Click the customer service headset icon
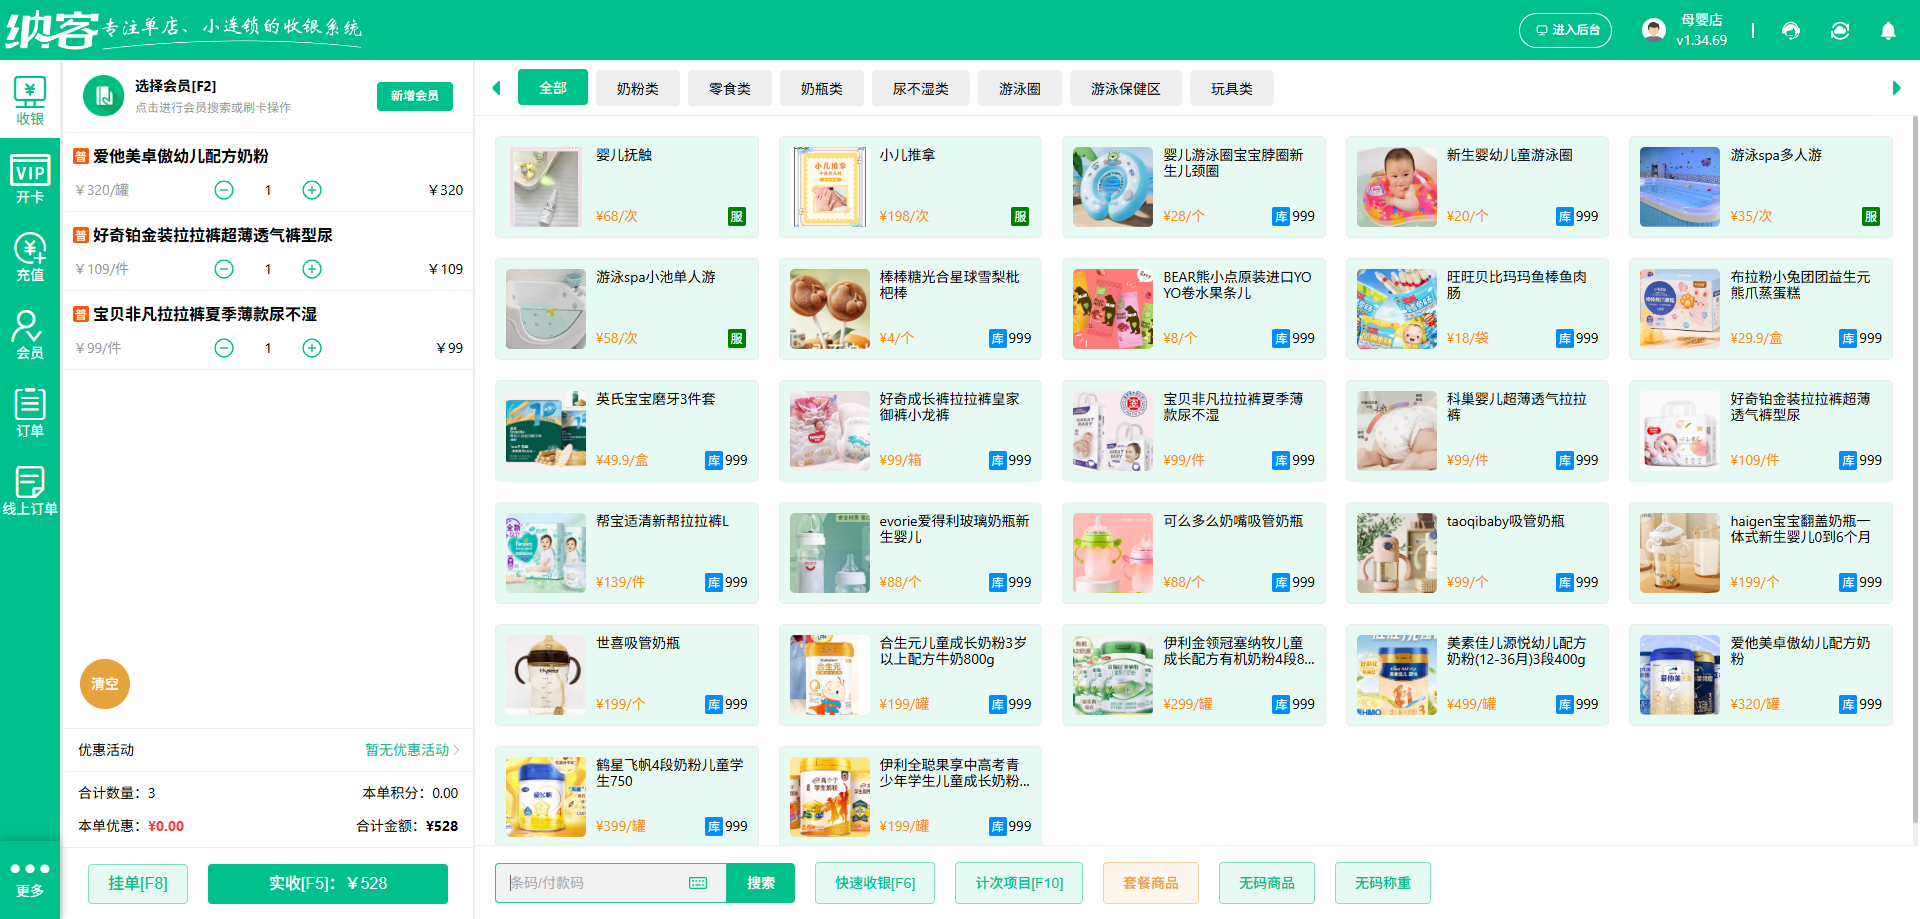This screenshot has width=1920, height=919. [x=1791, y=30]
